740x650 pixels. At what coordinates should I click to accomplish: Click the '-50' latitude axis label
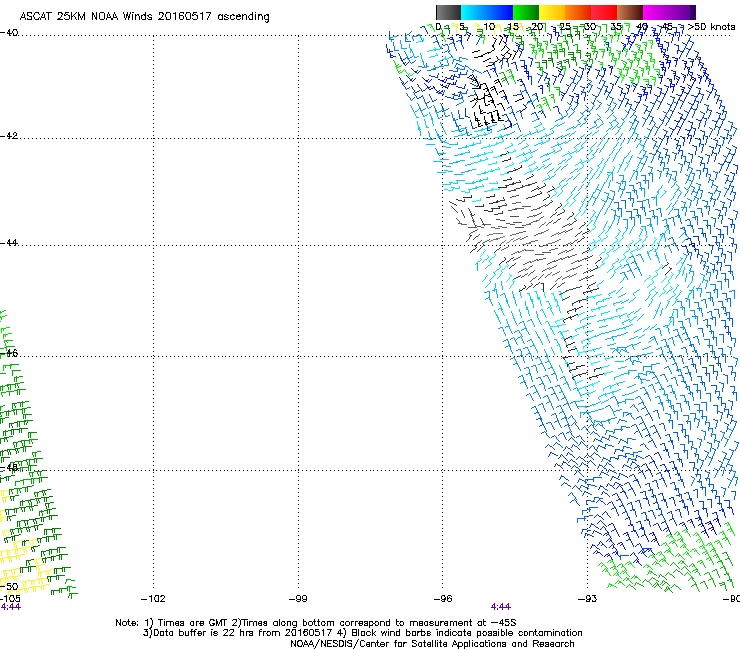pyautogui.click(x=9, y=586)
